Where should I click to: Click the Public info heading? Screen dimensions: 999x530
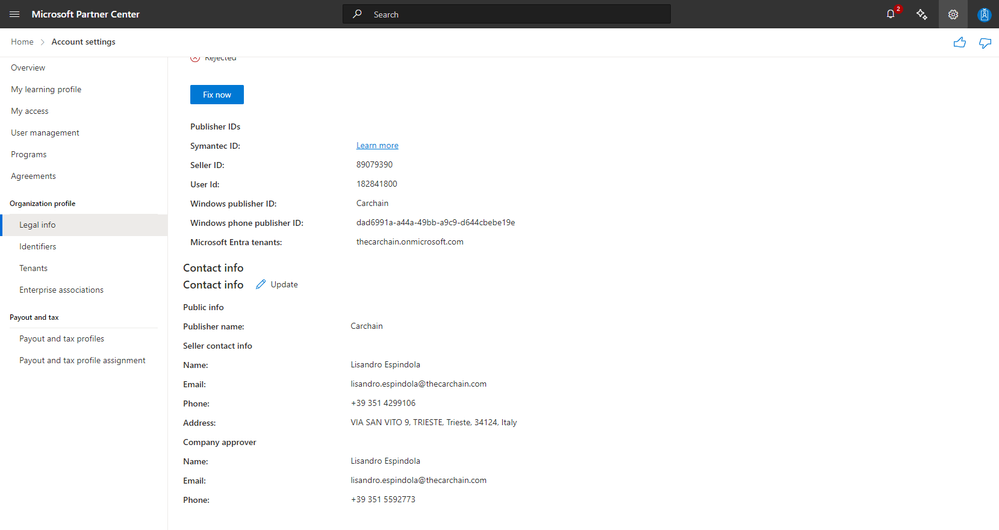[x=203, y=307]
